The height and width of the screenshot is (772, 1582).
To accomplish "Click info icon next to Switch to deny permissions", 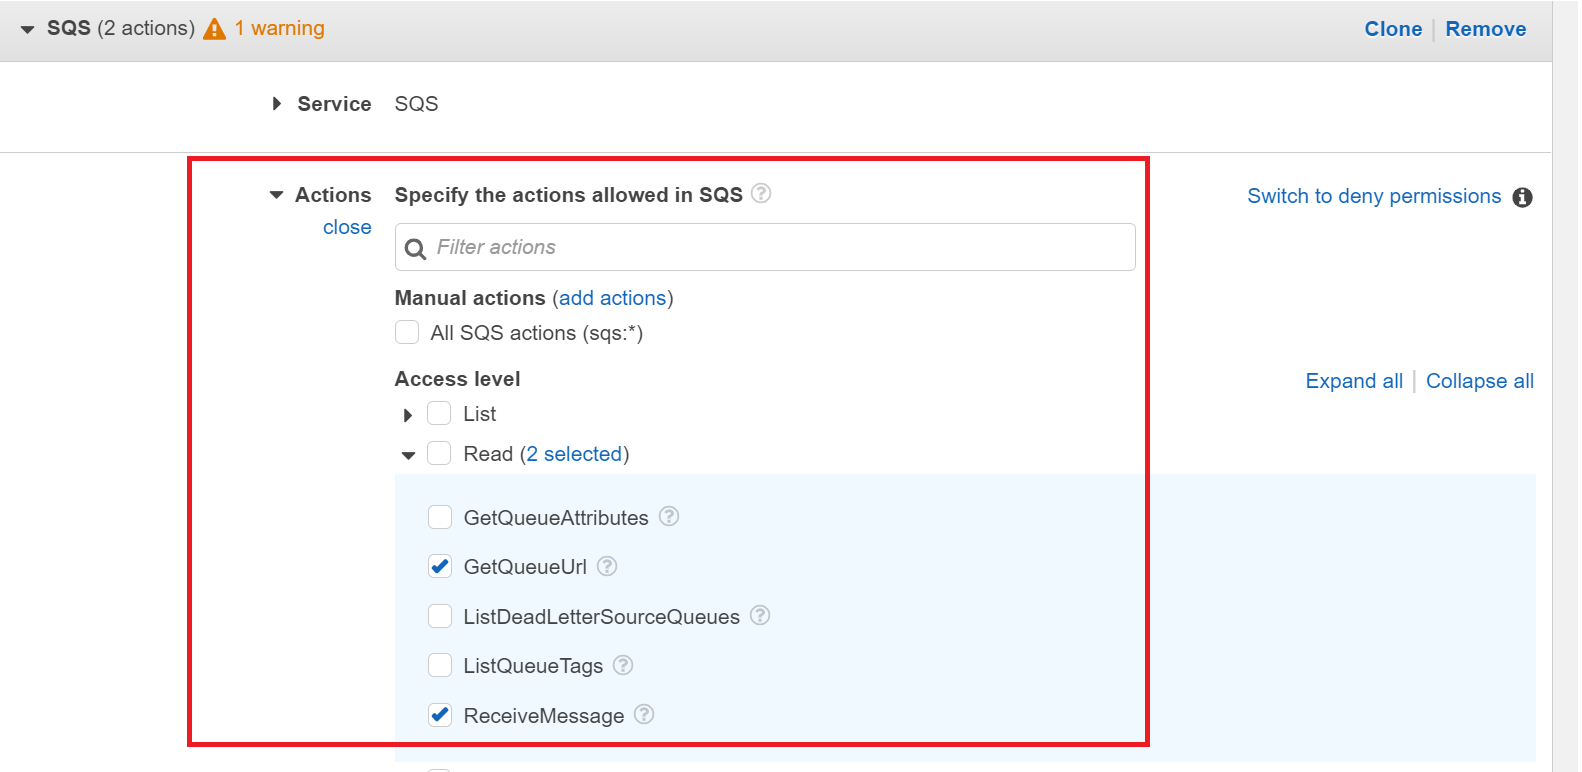I will tap(1522, 197).
